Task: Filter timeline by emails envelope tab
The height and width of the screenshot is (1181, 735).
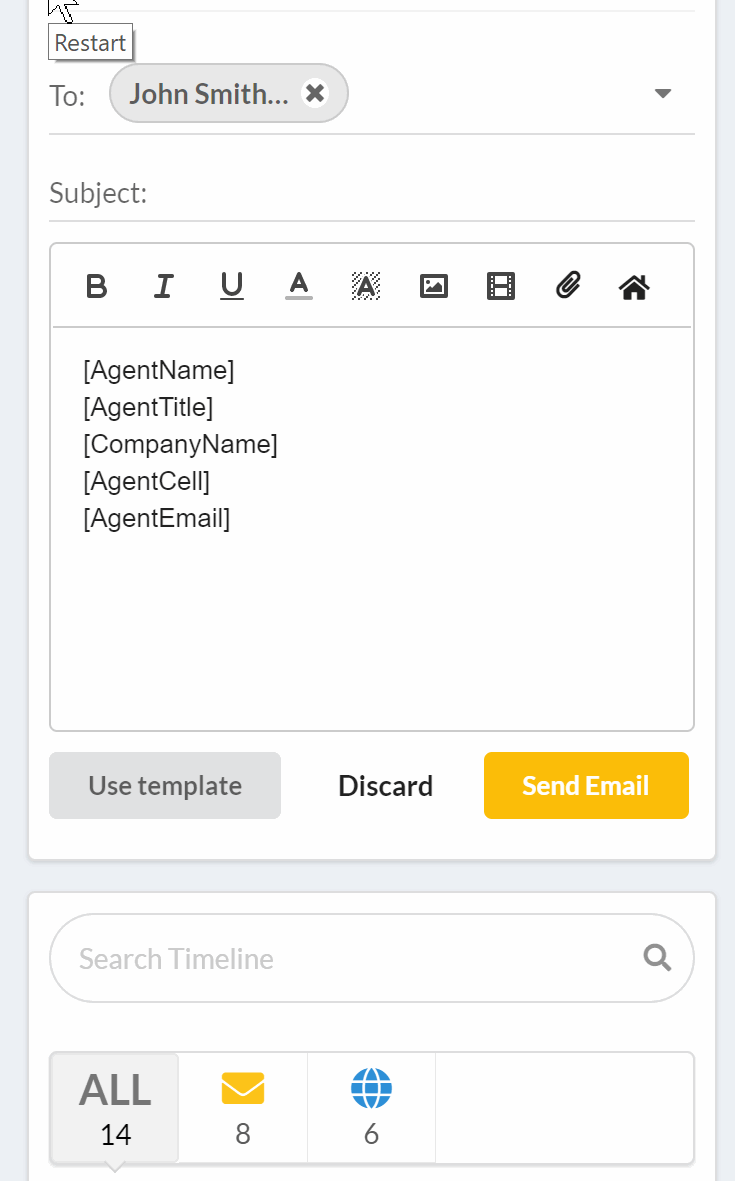Action: [x=243, y=1108]
